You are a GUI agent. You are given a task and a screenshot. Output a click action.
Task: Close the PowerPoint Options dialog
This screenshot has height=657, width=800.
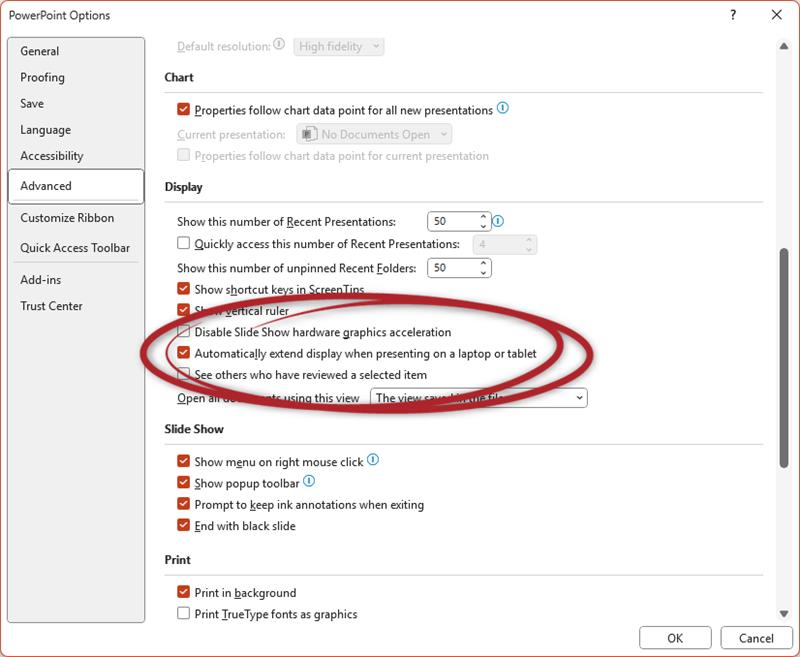pyautogui.click(x=777, y=15)
